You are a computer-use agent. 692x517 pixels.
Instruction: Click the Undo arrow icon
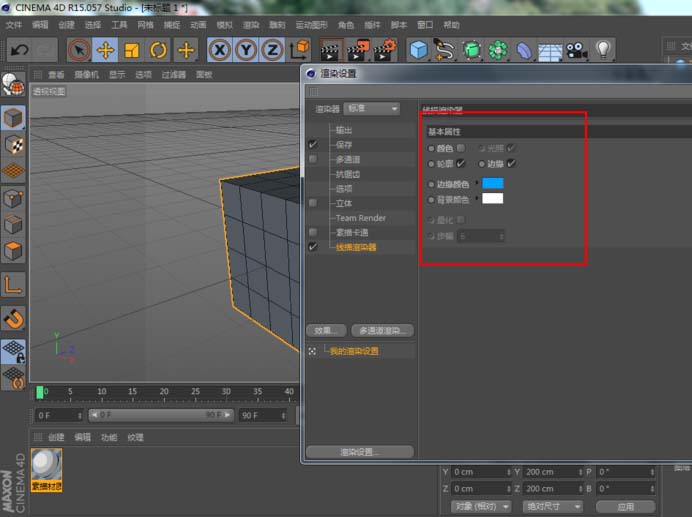pos(18,49)
